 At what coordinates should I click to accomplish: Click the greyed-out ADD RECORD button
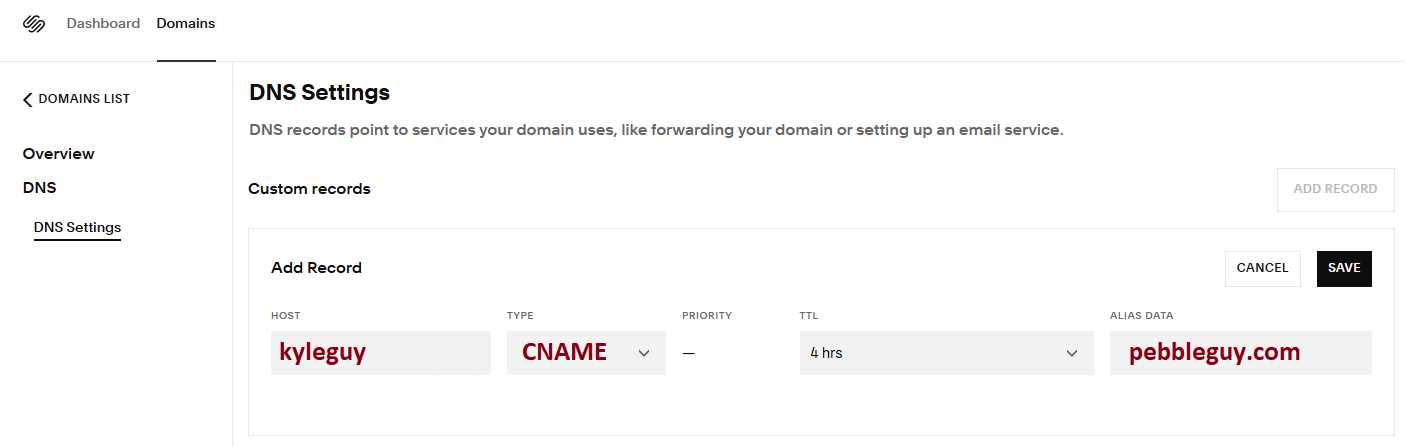(x=1335, y=189)
